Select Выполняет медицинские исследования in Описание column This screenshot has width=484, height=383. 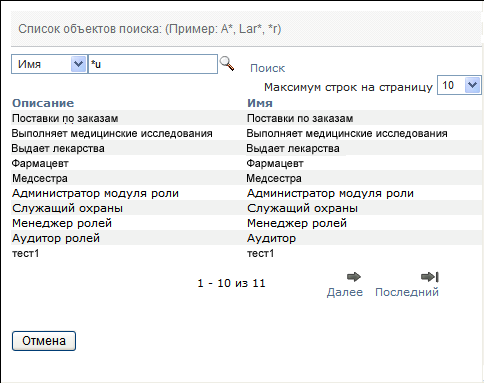112,133
